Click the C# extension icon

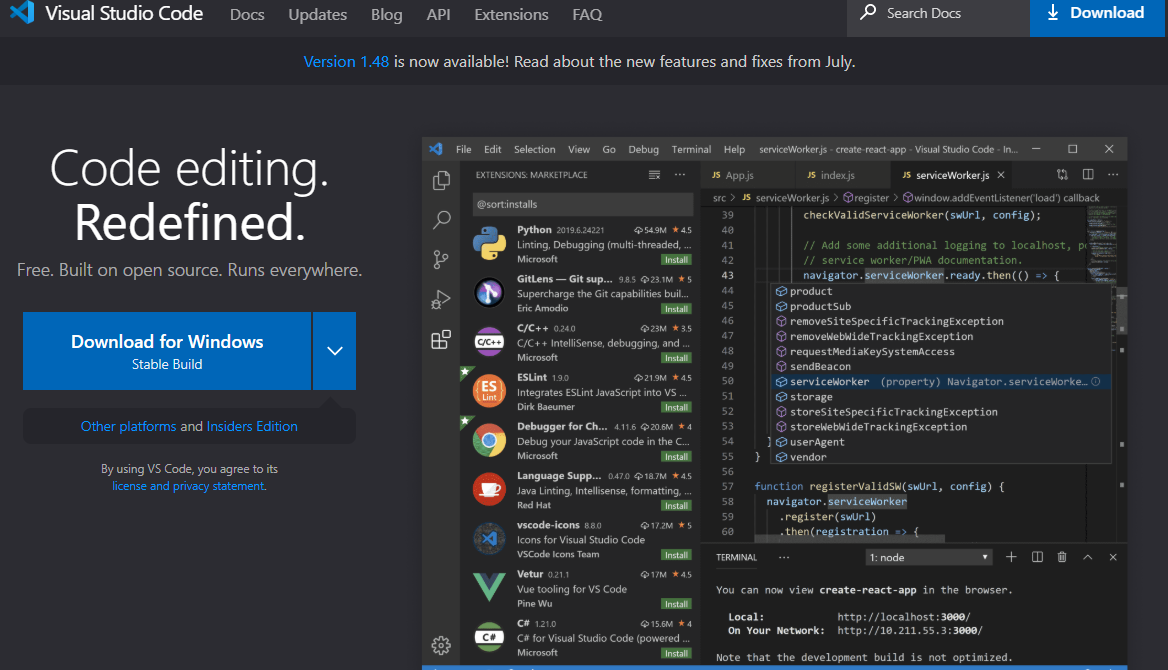pos(489,637)
